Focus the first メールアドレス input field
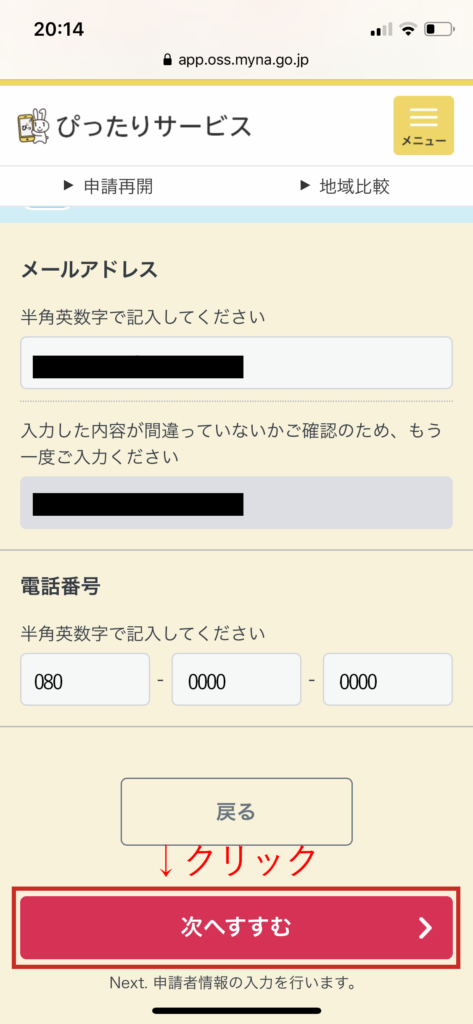Viewport: 473px width, 1024px height. 236,363
